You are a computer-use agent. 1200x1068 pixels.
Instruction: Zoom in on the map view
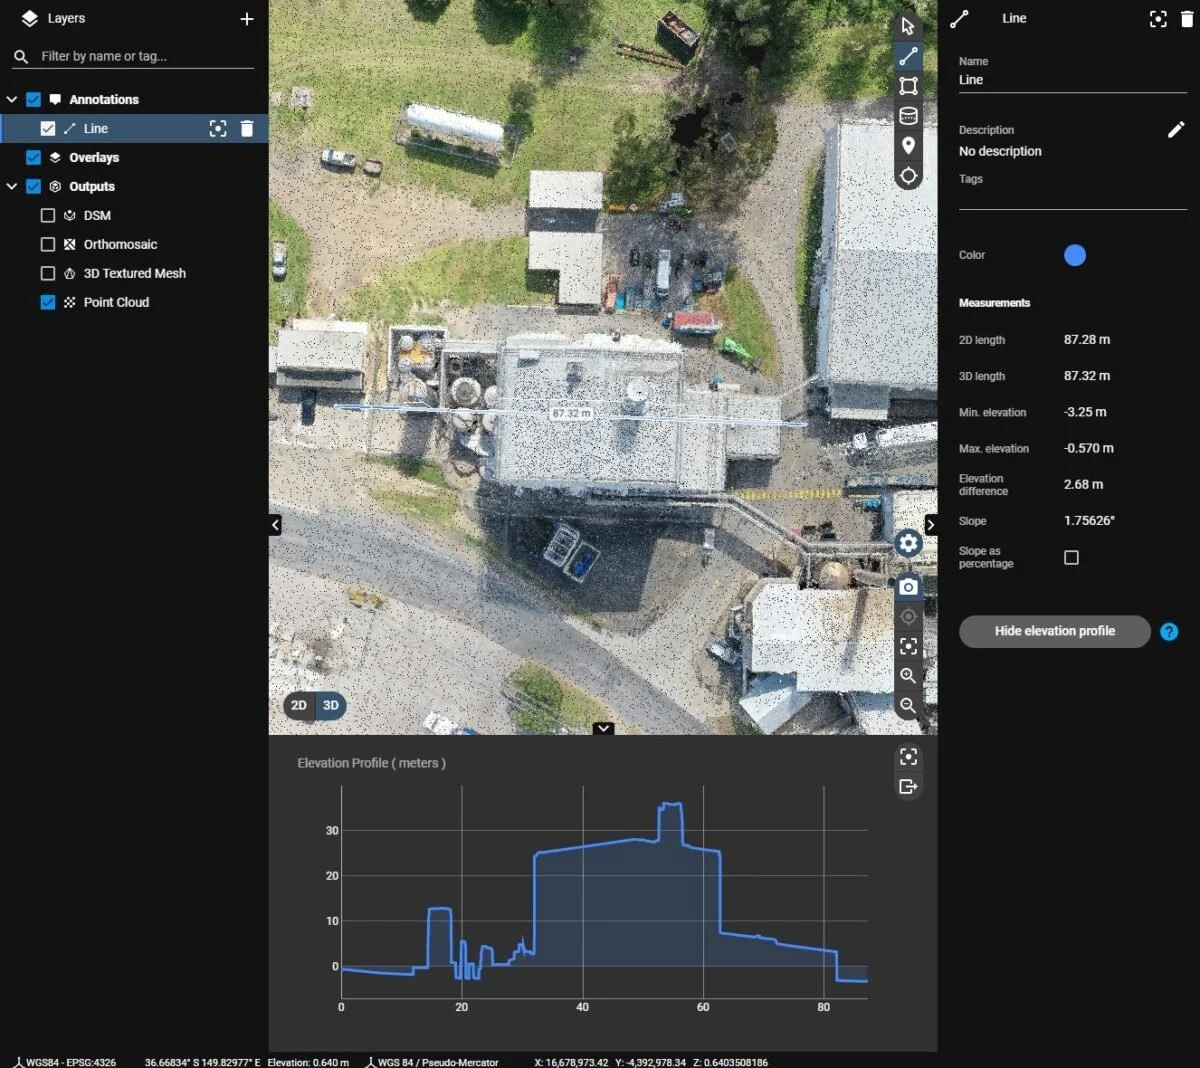pyautogui.click(x=908, y=676)
